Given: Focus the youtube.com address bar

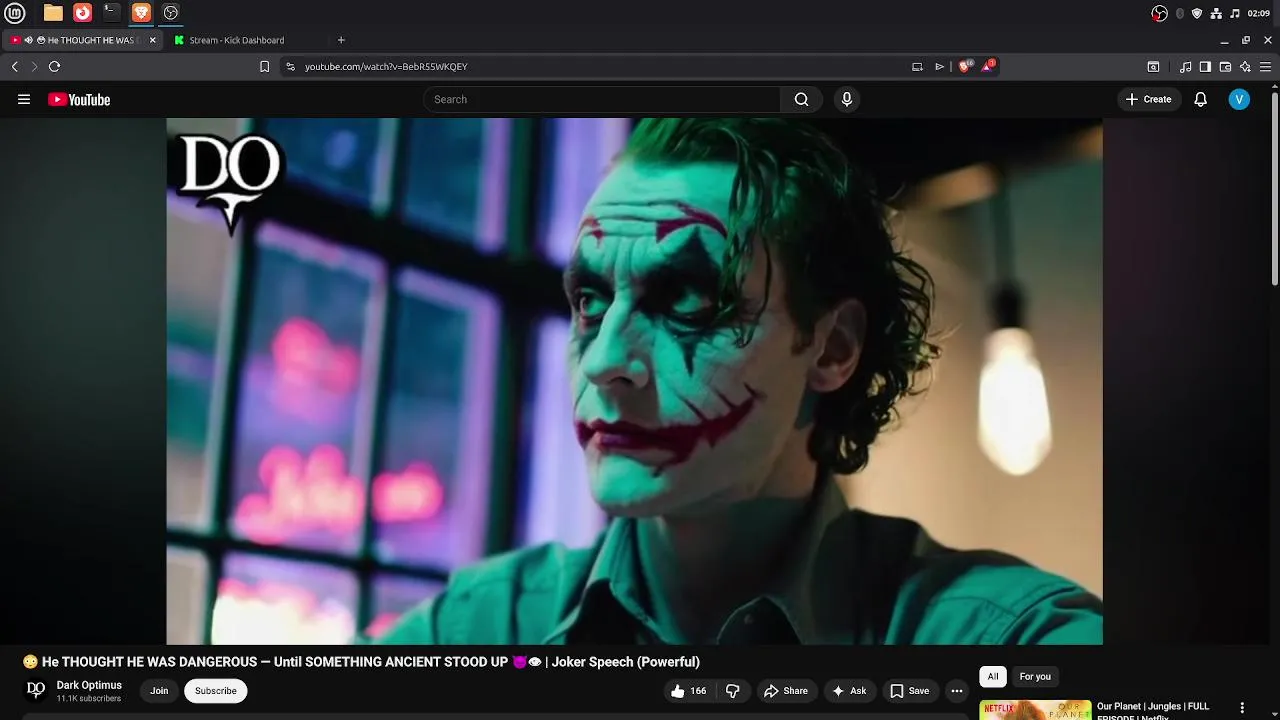Looking at the screenshot, I should click(x=600, y=66).
